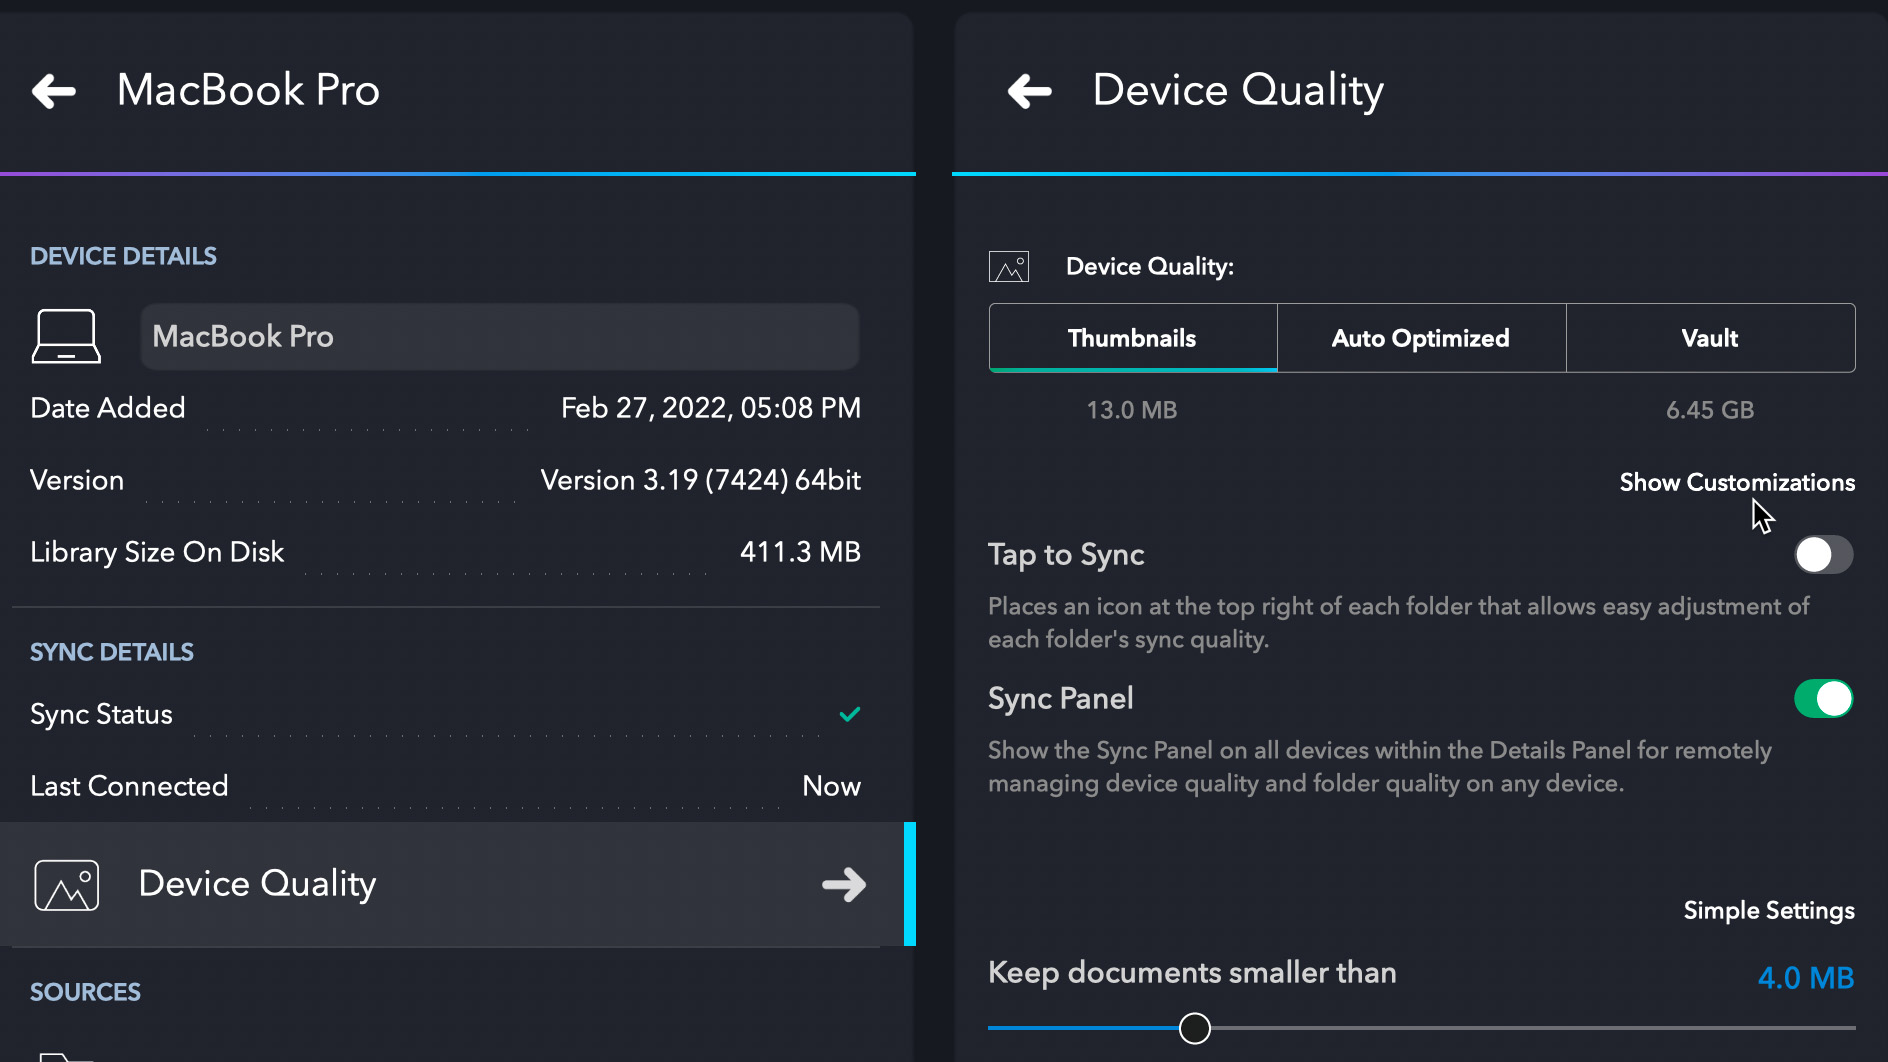This screenshot has width=1888, height=1062.
Task: Click the Library Size On Disk label
Action: [x=157, y=552]
